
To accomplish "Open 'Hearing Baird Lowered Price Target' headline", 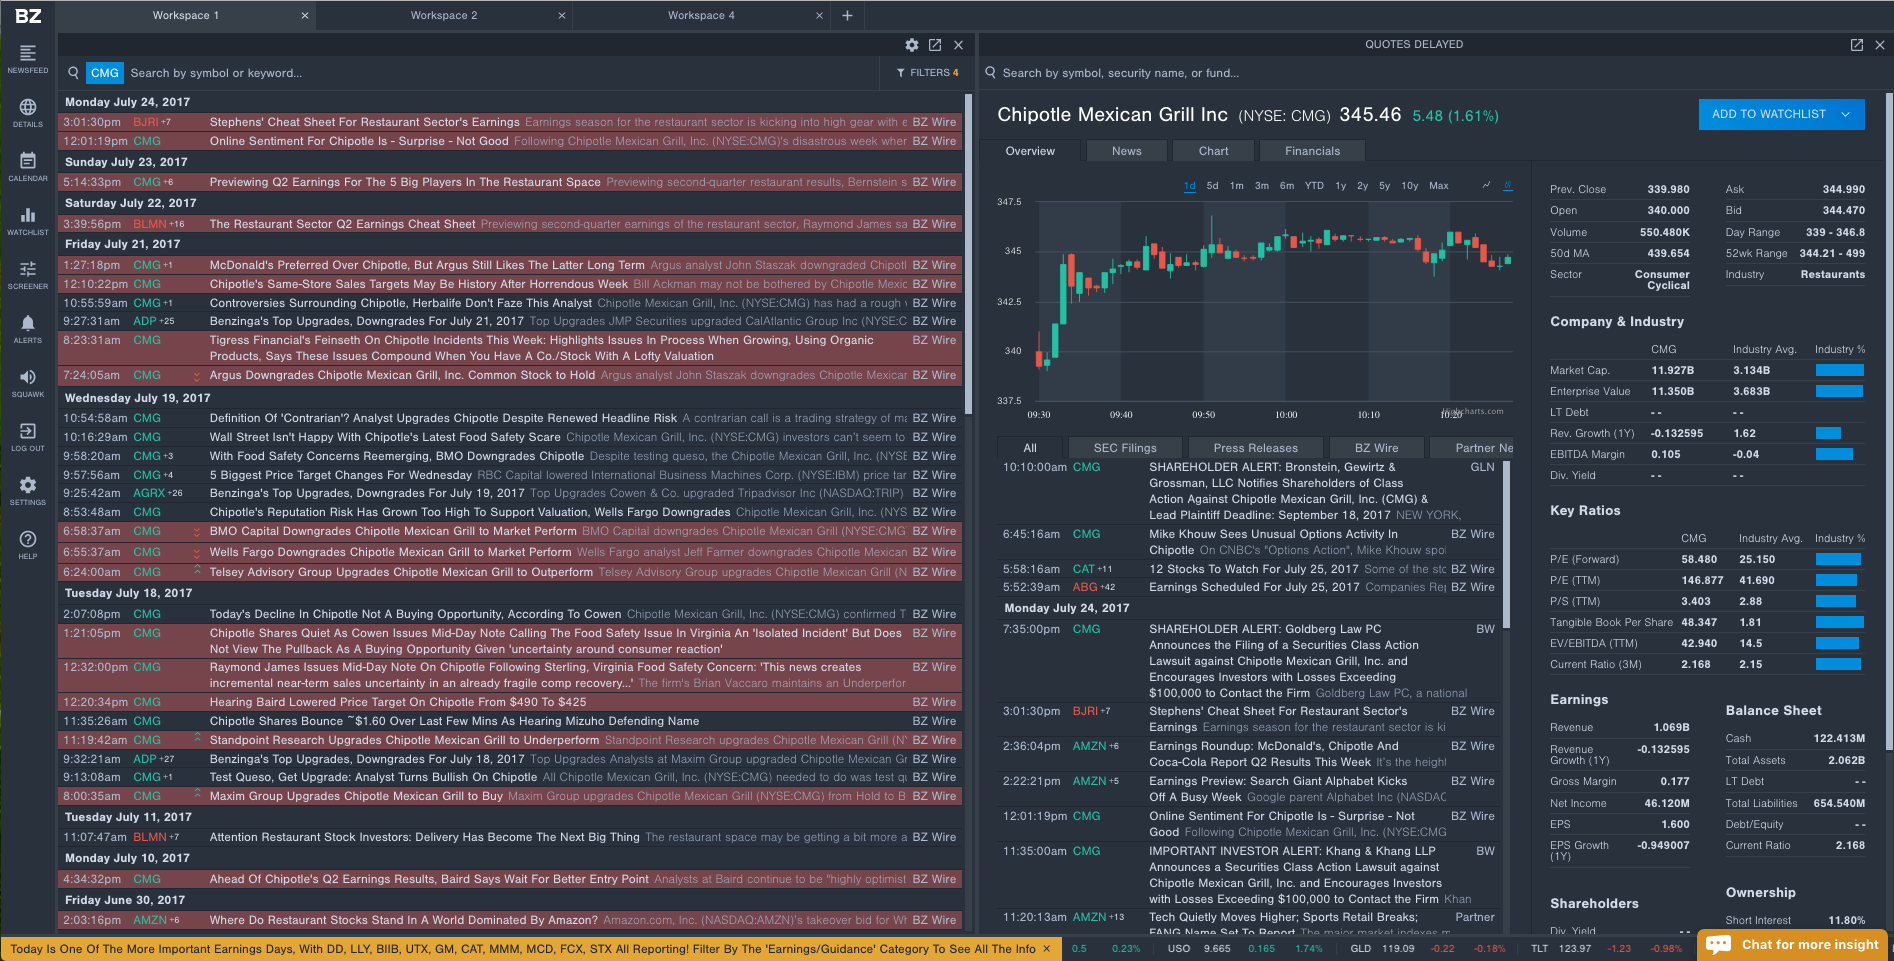I will tap(398, 702).
